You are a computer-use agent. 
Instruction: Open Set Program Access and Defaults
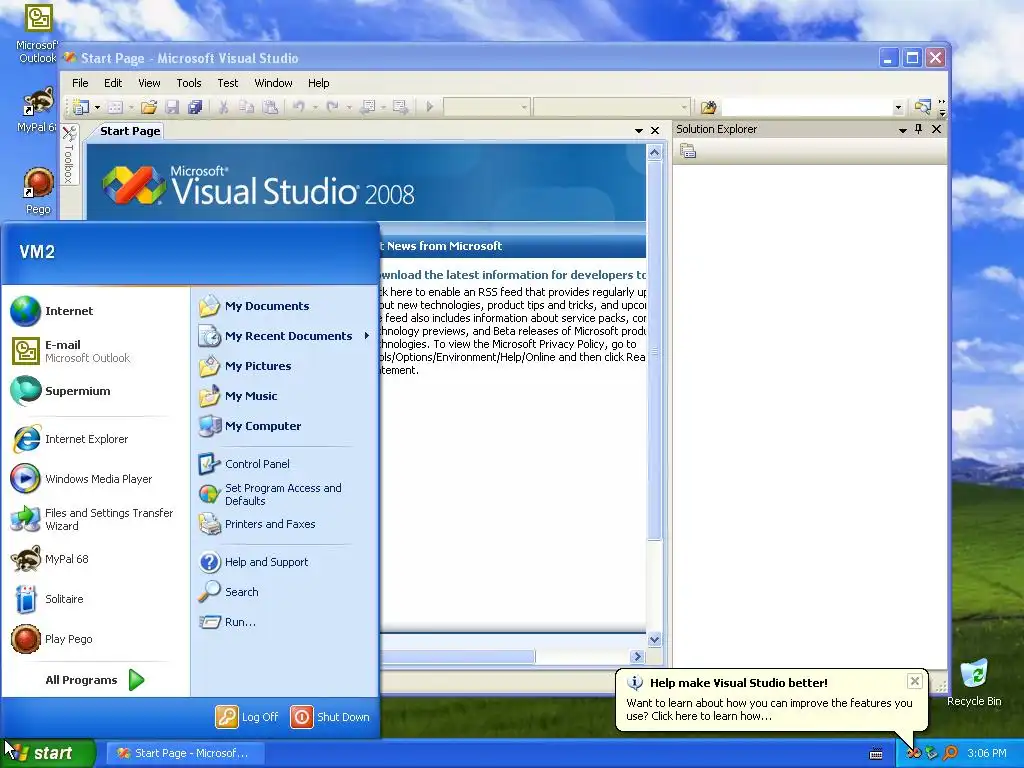click(285, 494)
